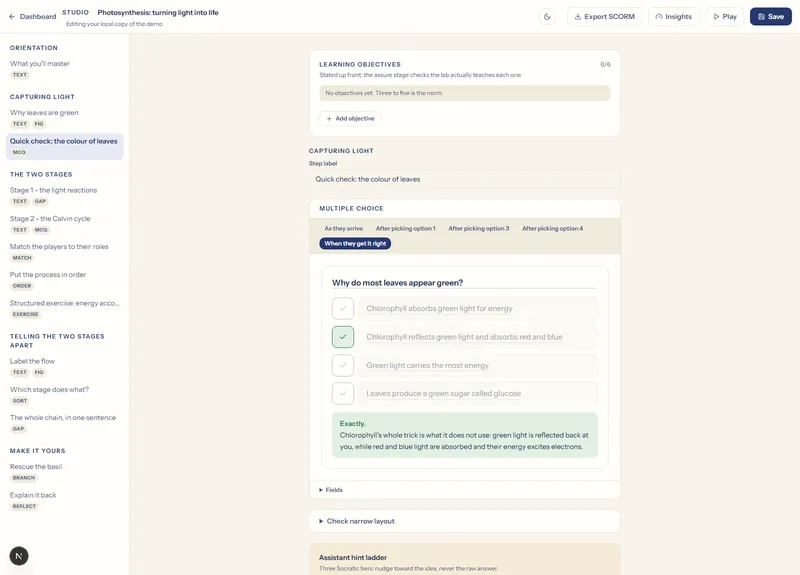Open 'Label the flow' step
The height and width of the screenshot is (575, 800).
(64, 366)
